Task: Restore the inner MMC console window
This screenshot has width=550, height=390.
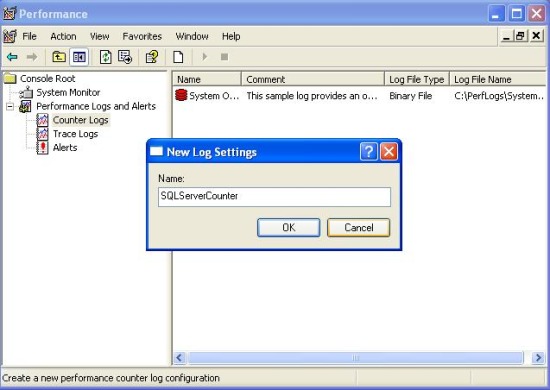Action: point(521,36)
